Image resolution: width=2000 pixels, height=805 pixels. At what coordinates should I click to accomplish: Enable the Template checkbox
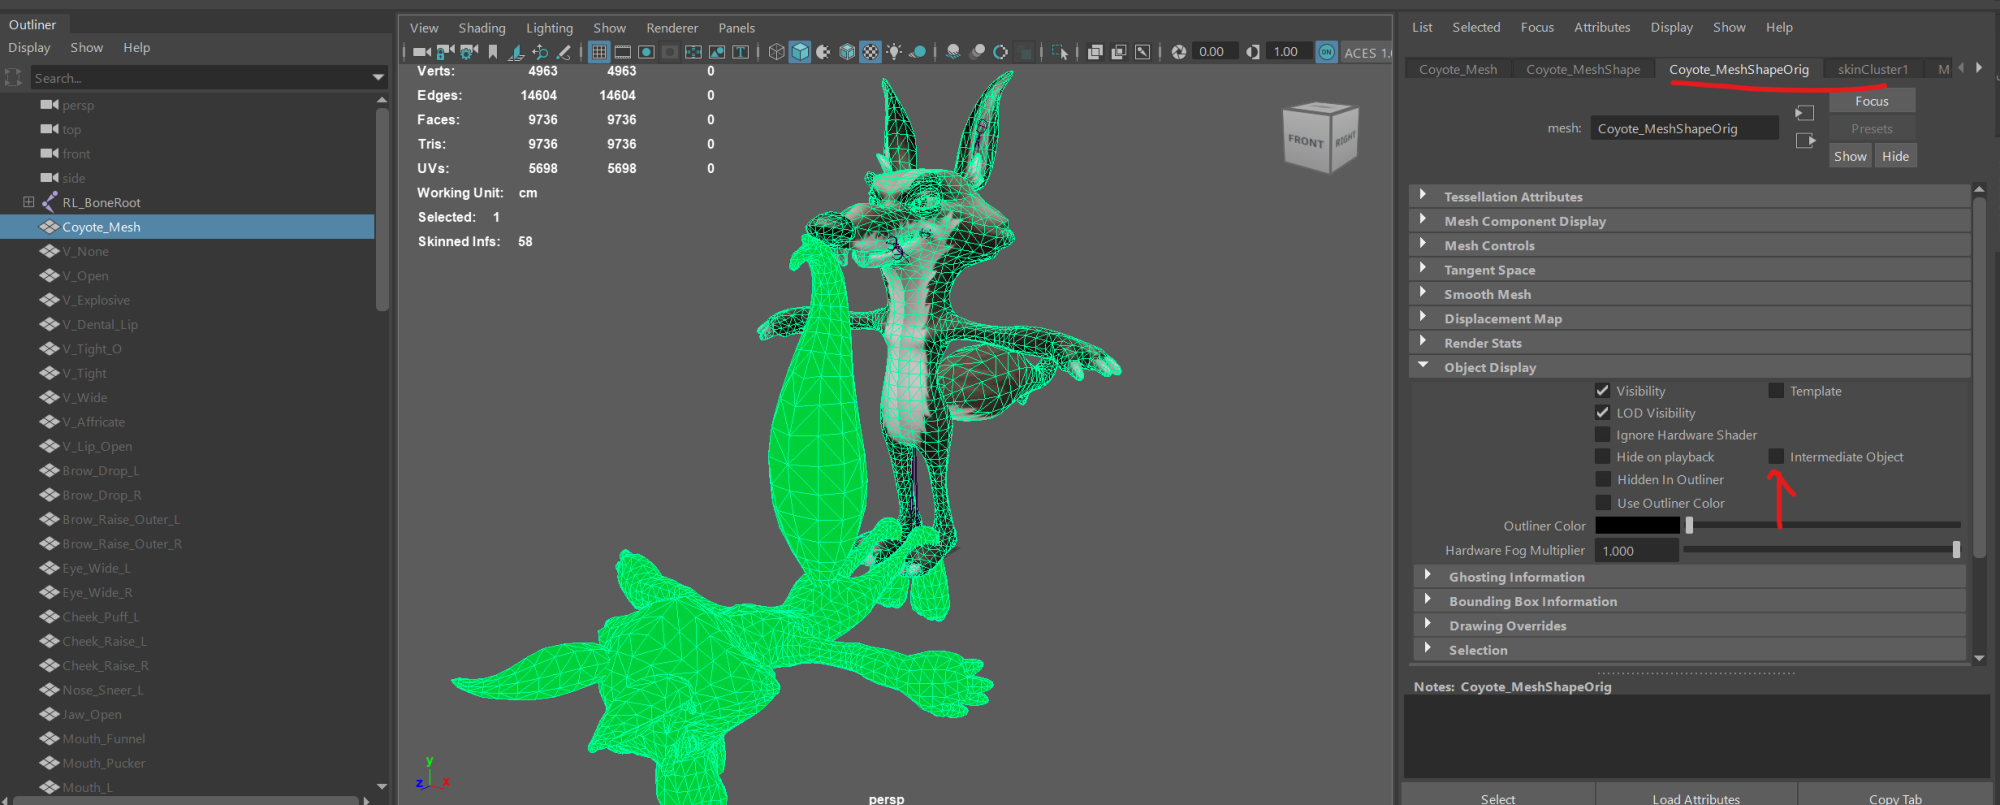[x=1776, y=391]
